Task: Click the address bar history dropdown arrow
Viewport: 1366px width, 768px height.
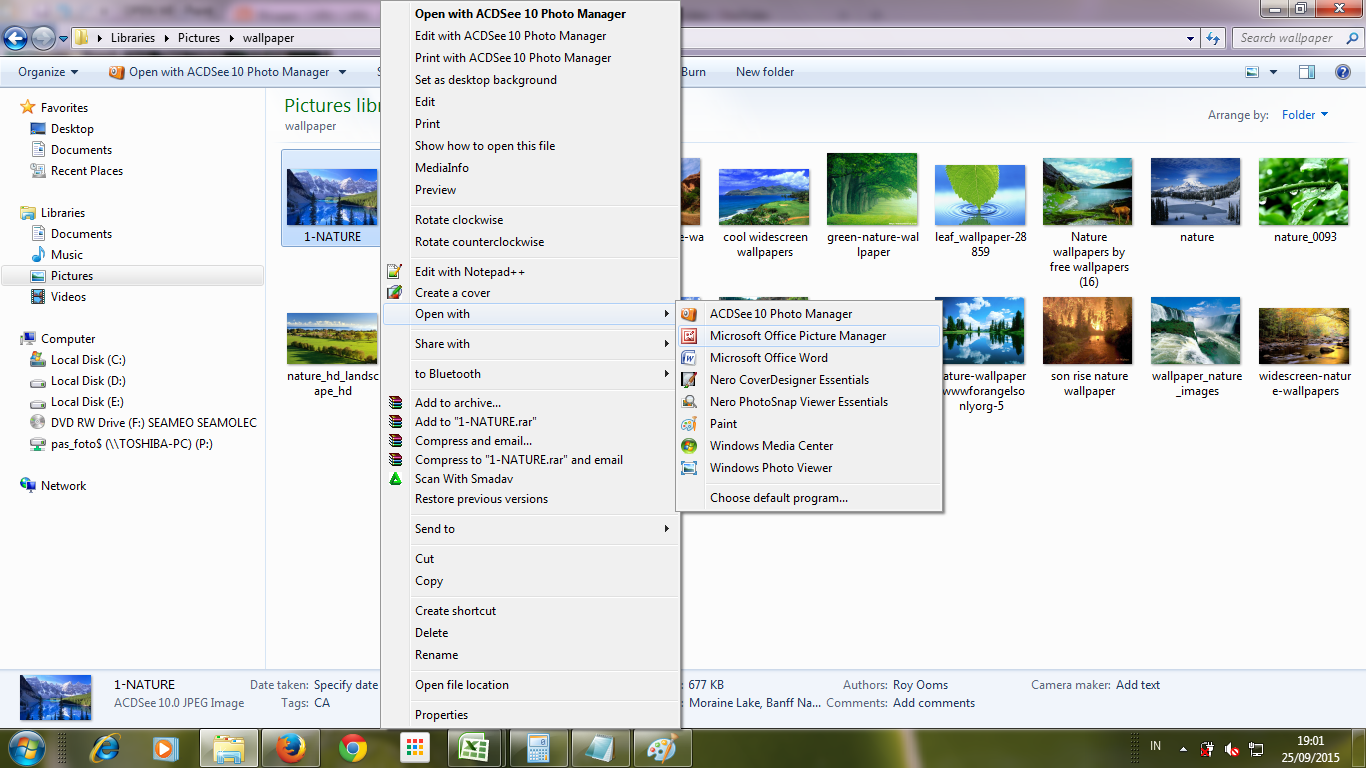Action: click(1190, 38)
